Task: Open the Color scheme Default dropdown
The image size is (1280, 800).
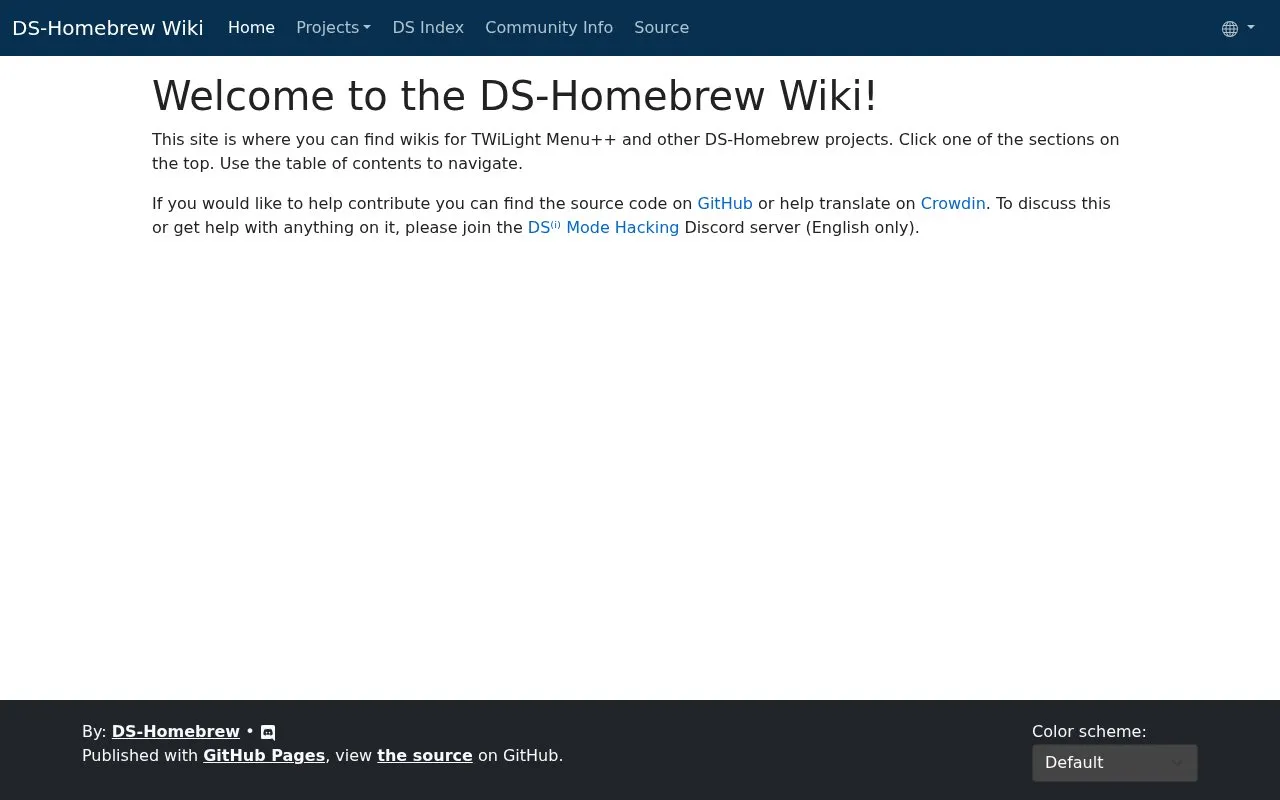Action: [1114, 763]
